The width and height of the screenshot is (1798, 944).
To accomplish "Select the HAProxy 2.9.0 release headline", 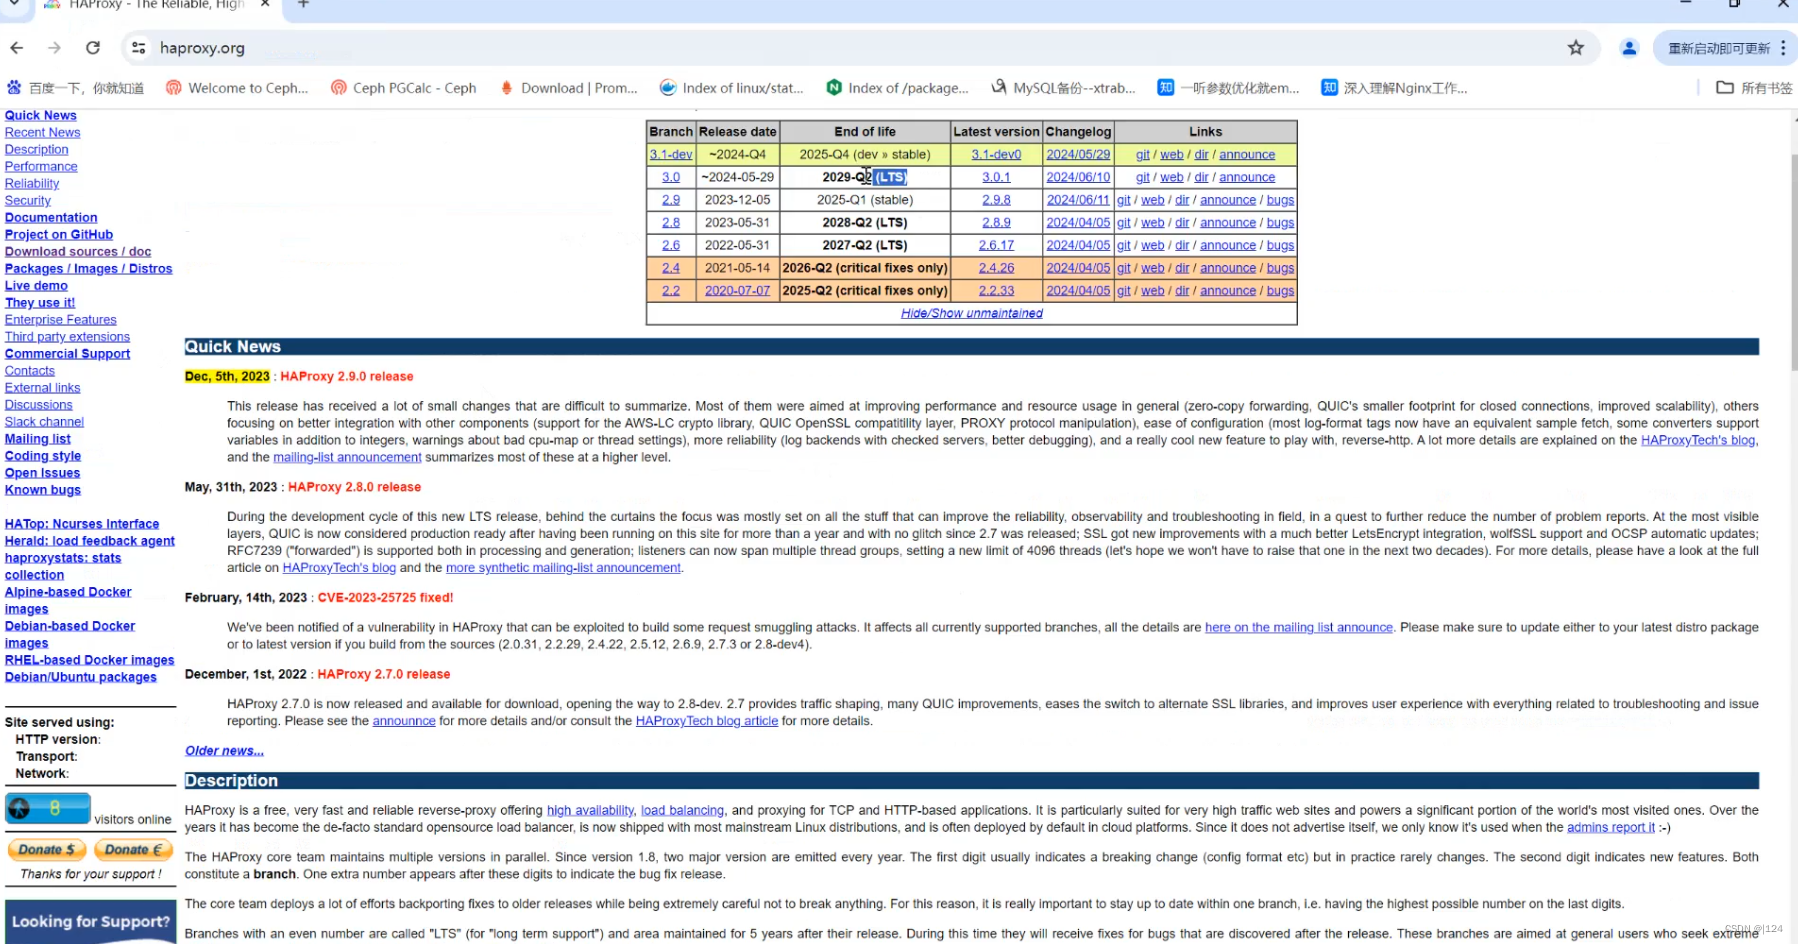I will pyautogui.click(x=347, y=377).
